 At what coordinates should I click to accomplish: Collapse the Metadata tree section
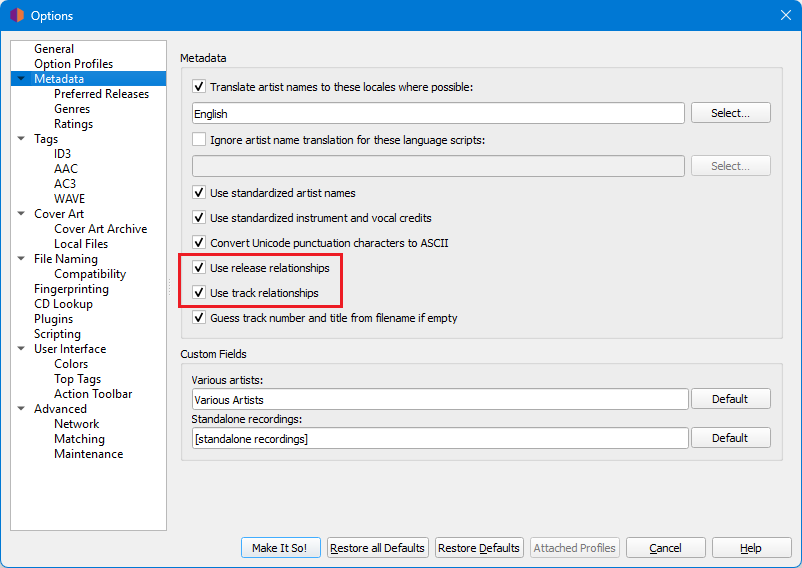click(x=22, y=79)
